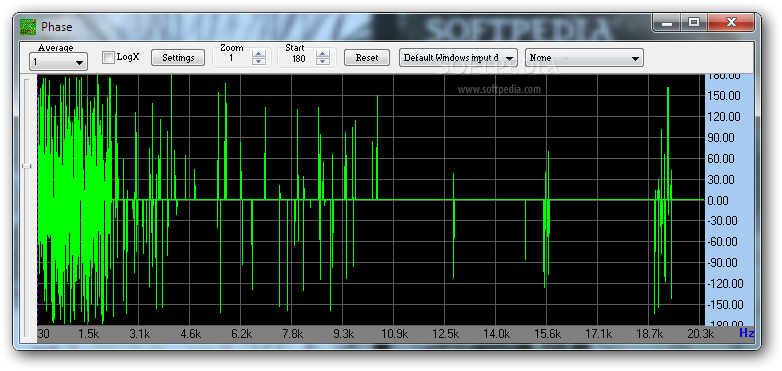Click the Phase application icon in title bar

27,26
